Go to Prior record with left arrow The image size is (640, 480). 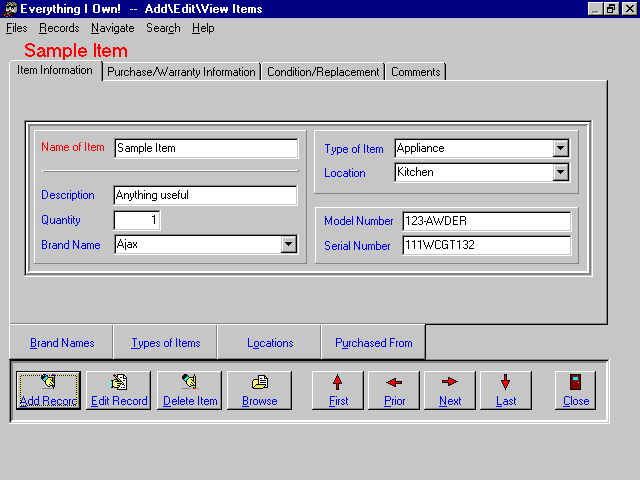tap(394, 389)
